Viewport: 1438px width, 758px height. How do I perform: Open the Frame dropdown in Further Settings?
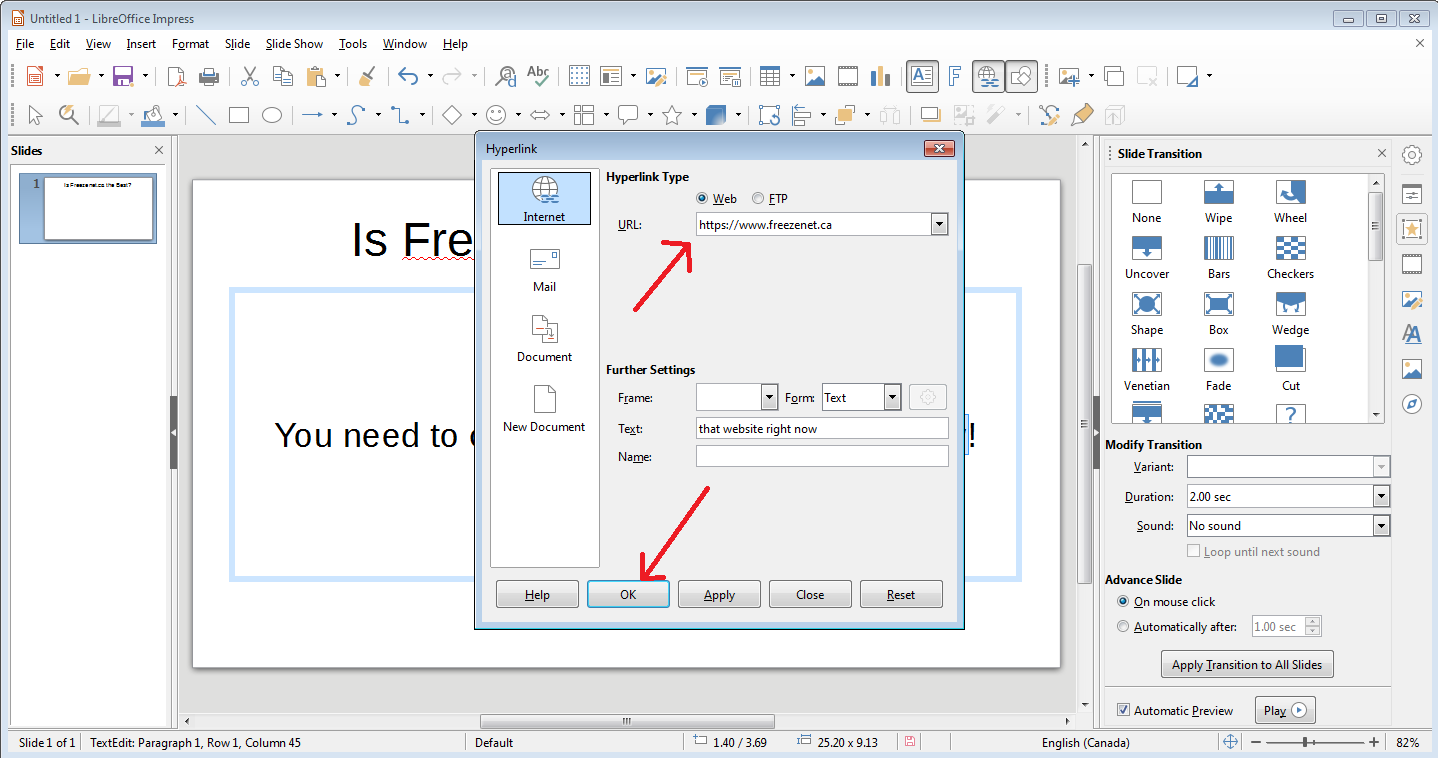[769, 398]
